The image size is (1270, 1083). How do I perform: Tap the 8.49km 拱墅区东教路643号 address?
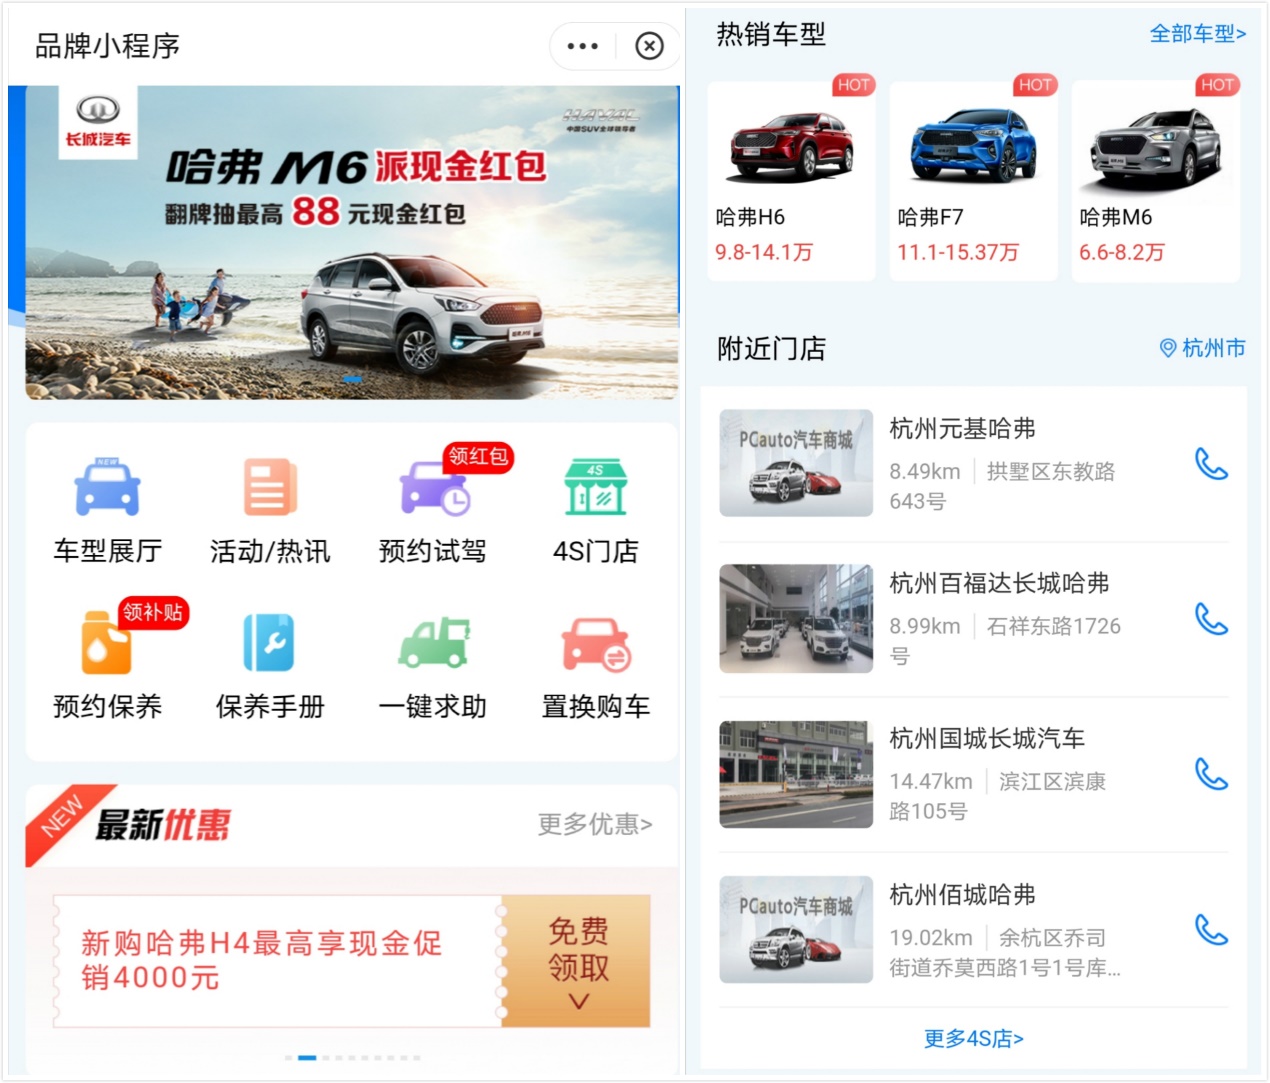[x=1002, y=486]
